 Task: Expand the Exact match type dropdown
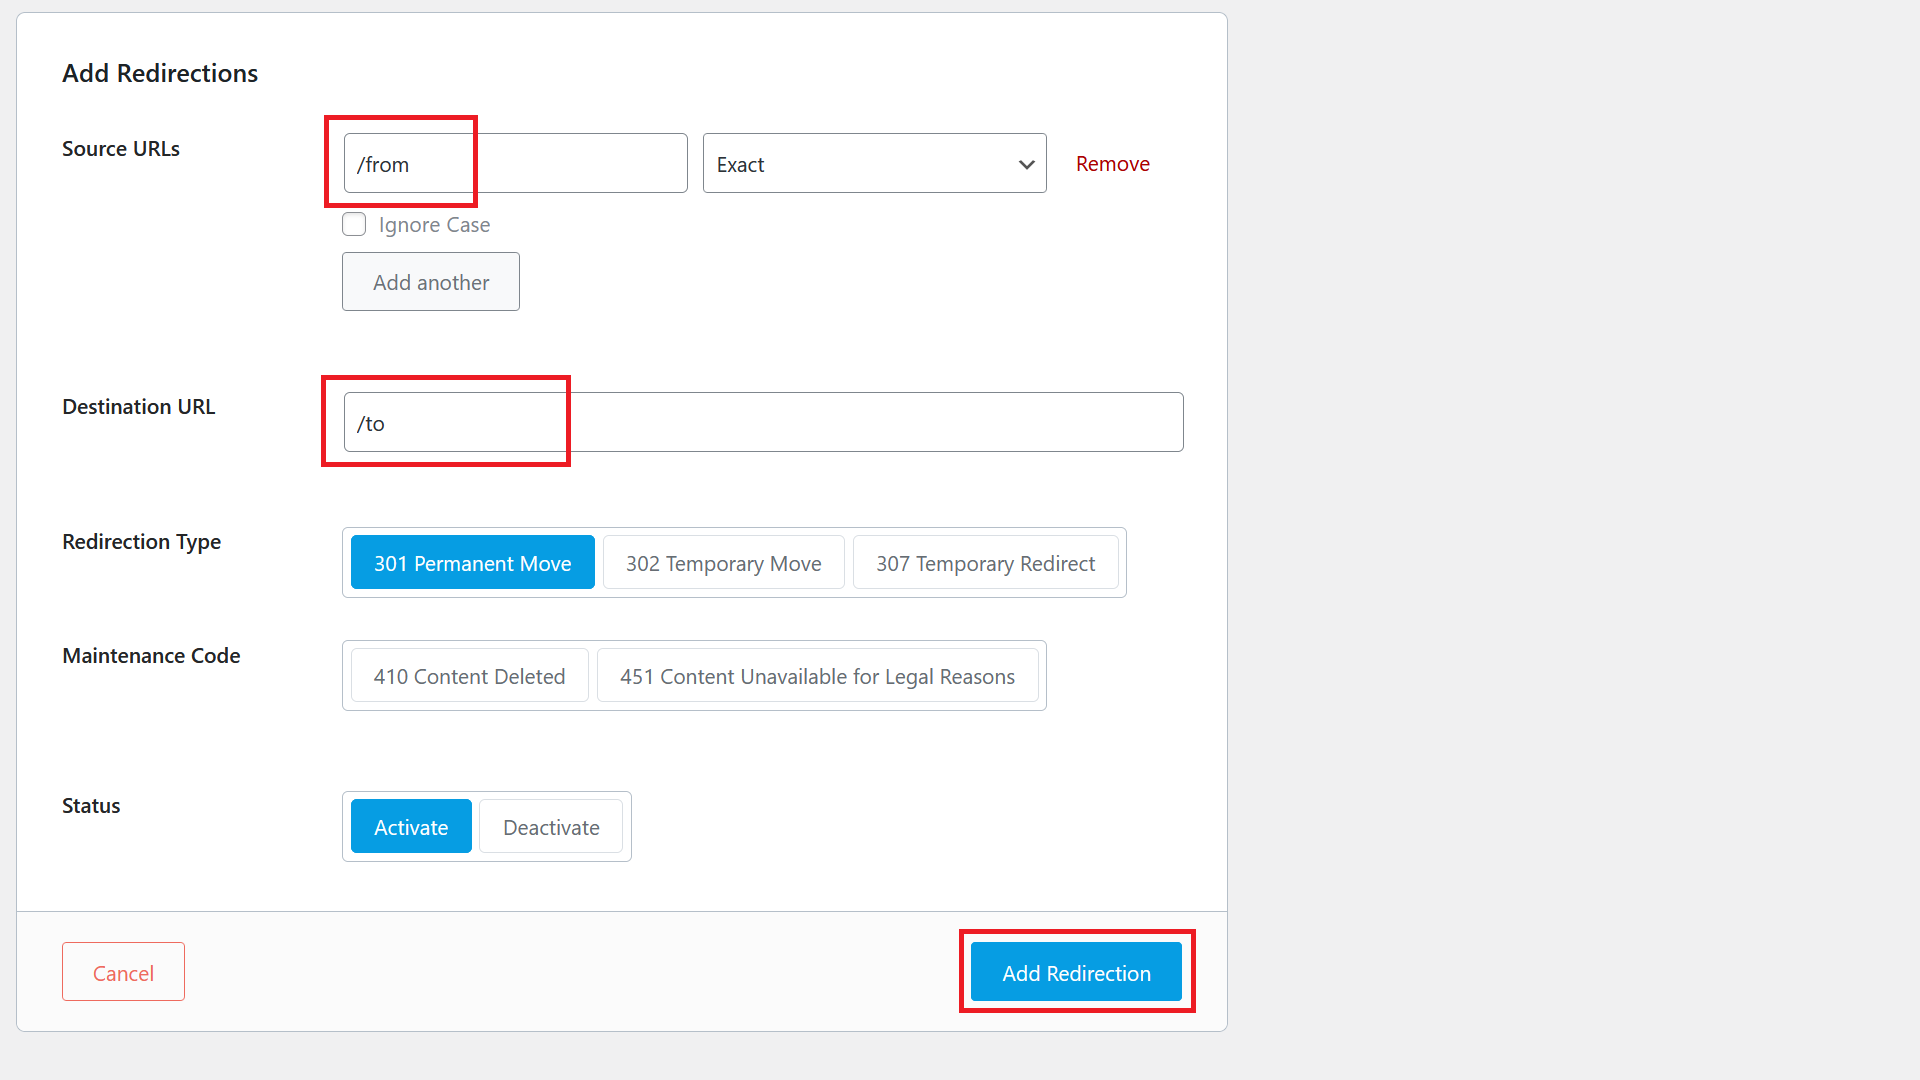tap(877, 162)
